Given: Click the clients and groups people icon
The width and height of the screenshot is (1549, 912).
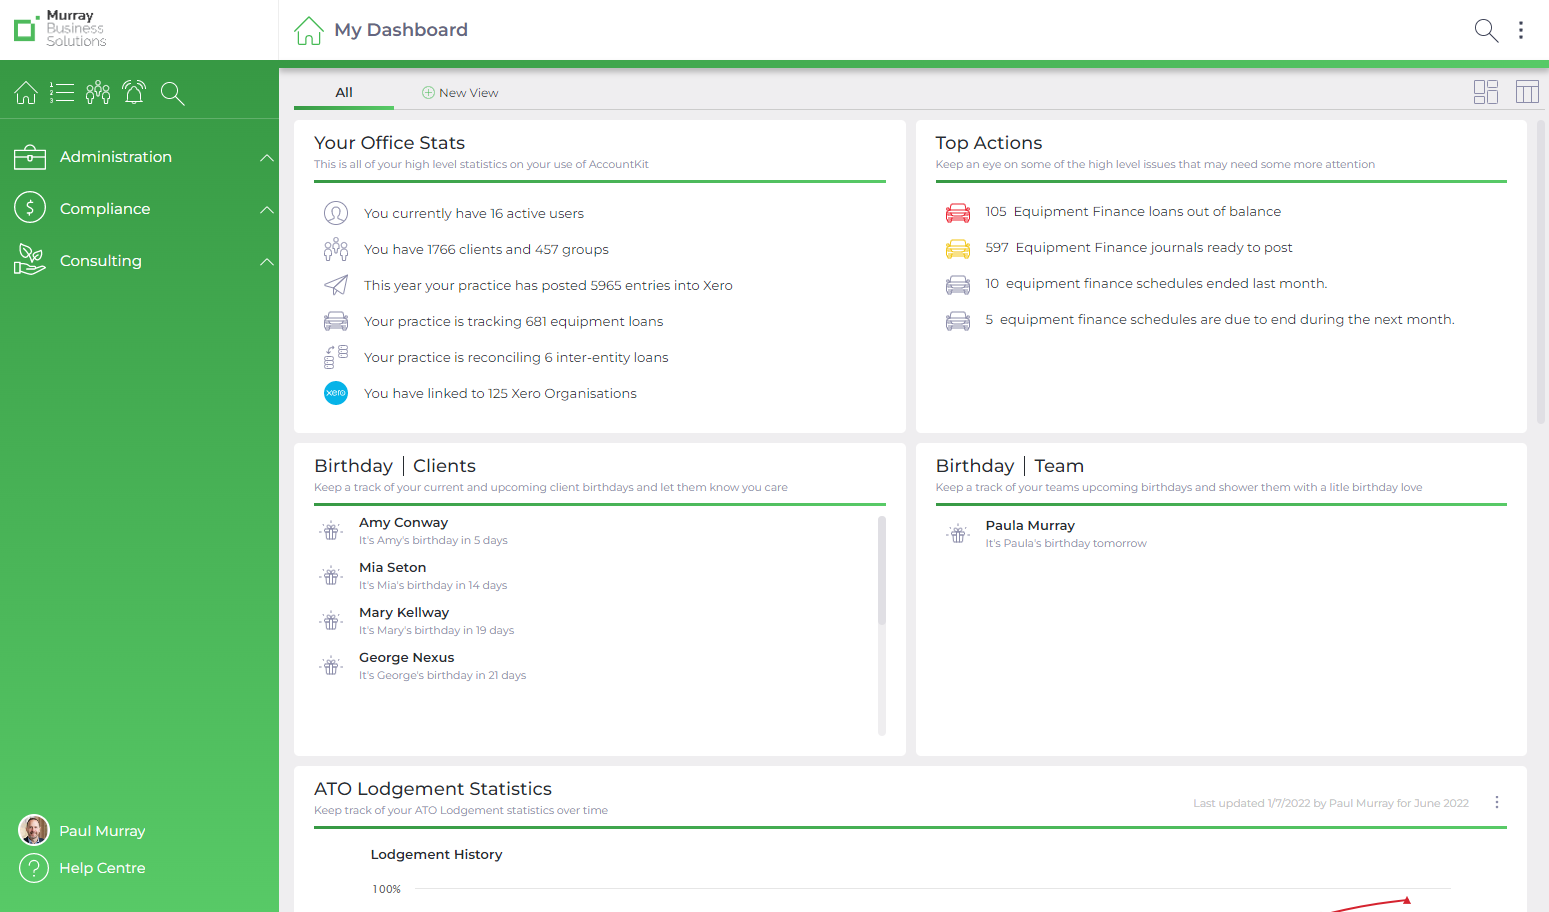Looking at the screenshot, I should click(x=336, y=249).
